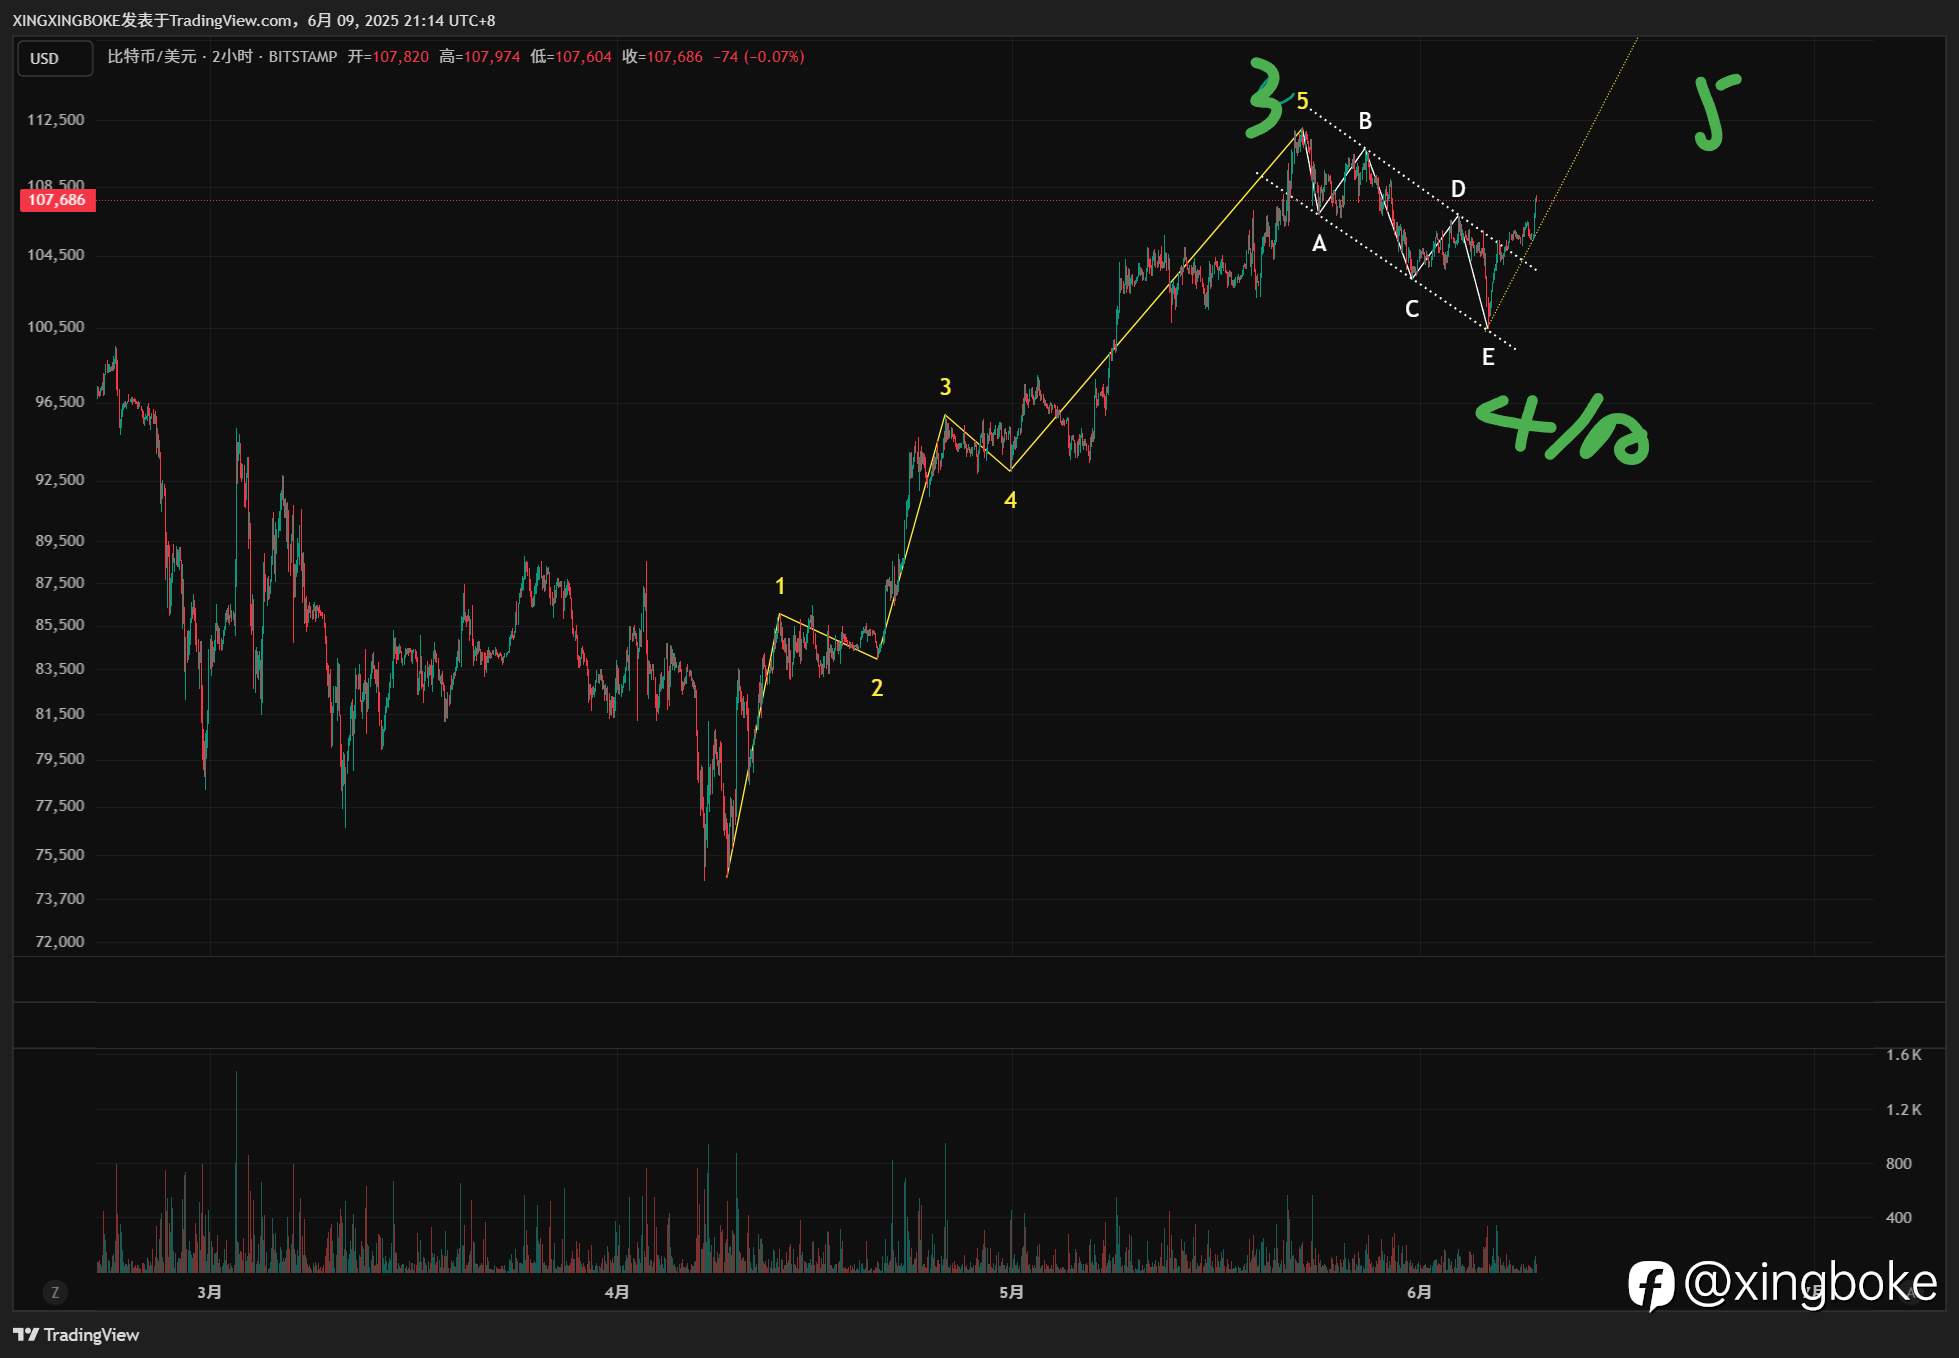The width and height of the screenshot is (1959, 1358).
Task: Click the 6月 label on time axis
Action: (x=1419, y=1292)
